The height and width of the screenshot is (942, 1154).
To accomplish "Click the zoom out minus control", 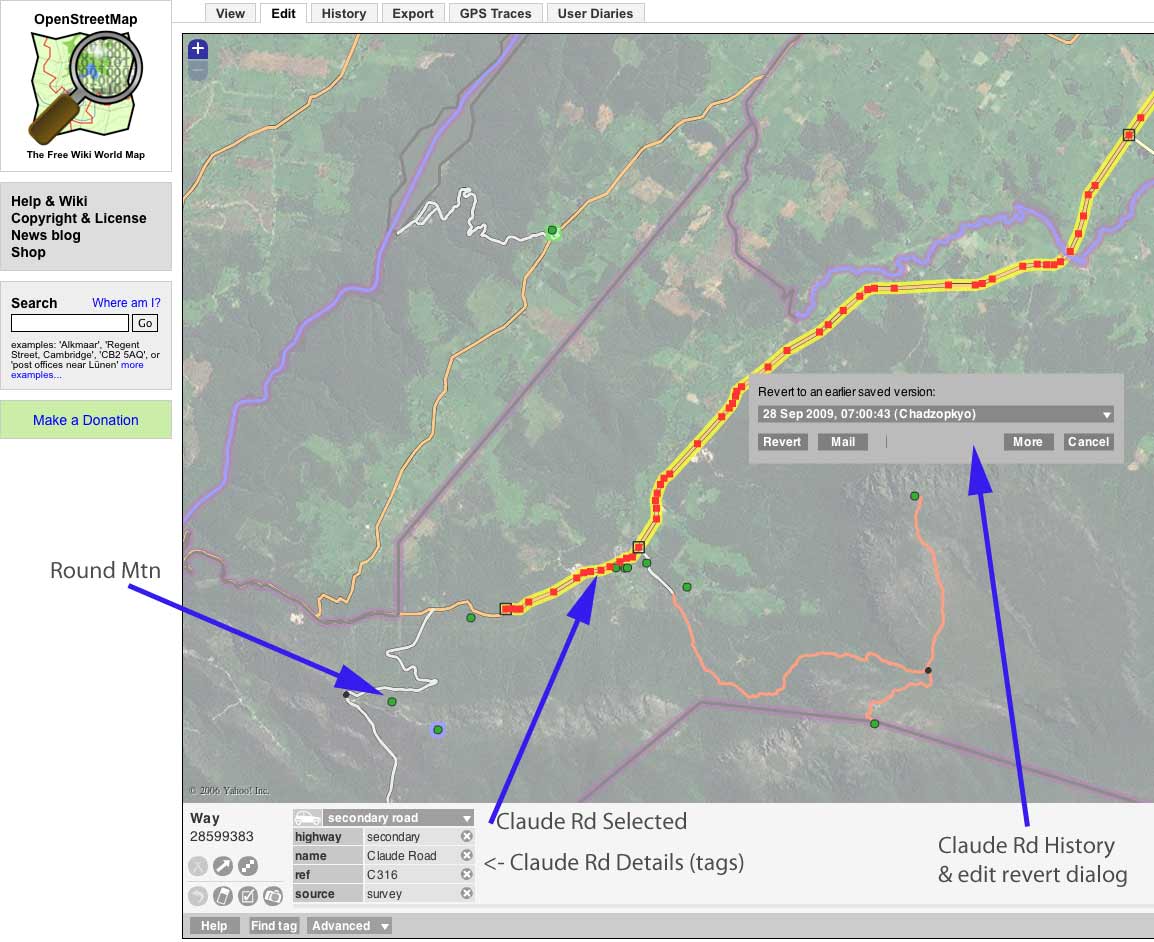I will pyautogui.click(x=198, y=70).
